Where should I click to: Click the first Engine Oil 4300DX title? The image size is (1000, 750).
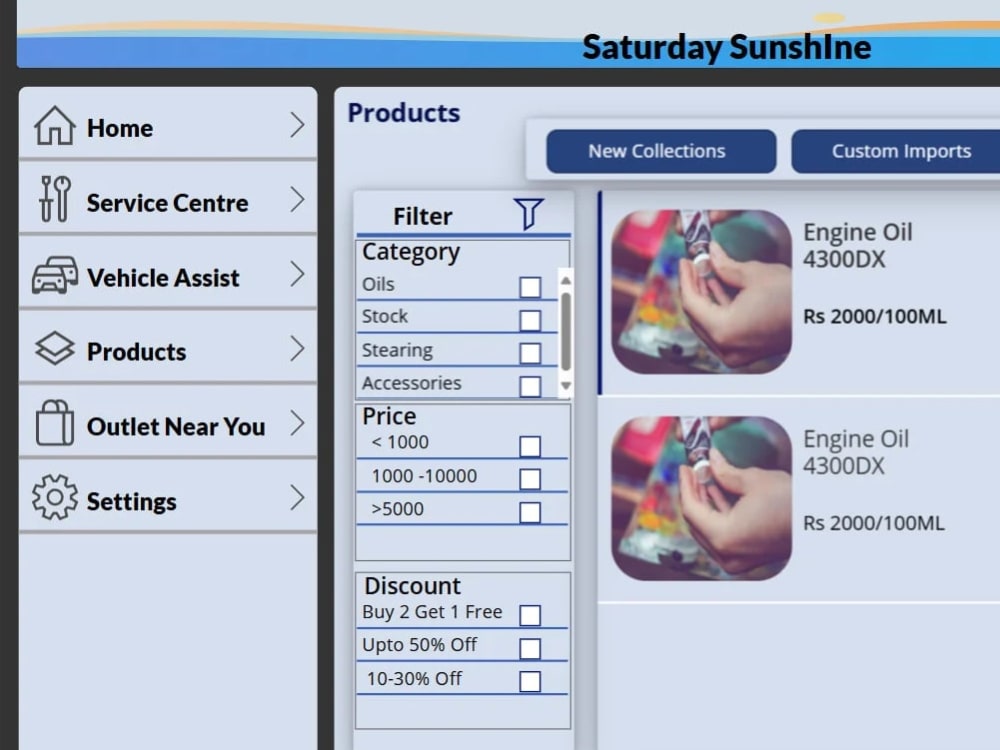click(857, 246)
